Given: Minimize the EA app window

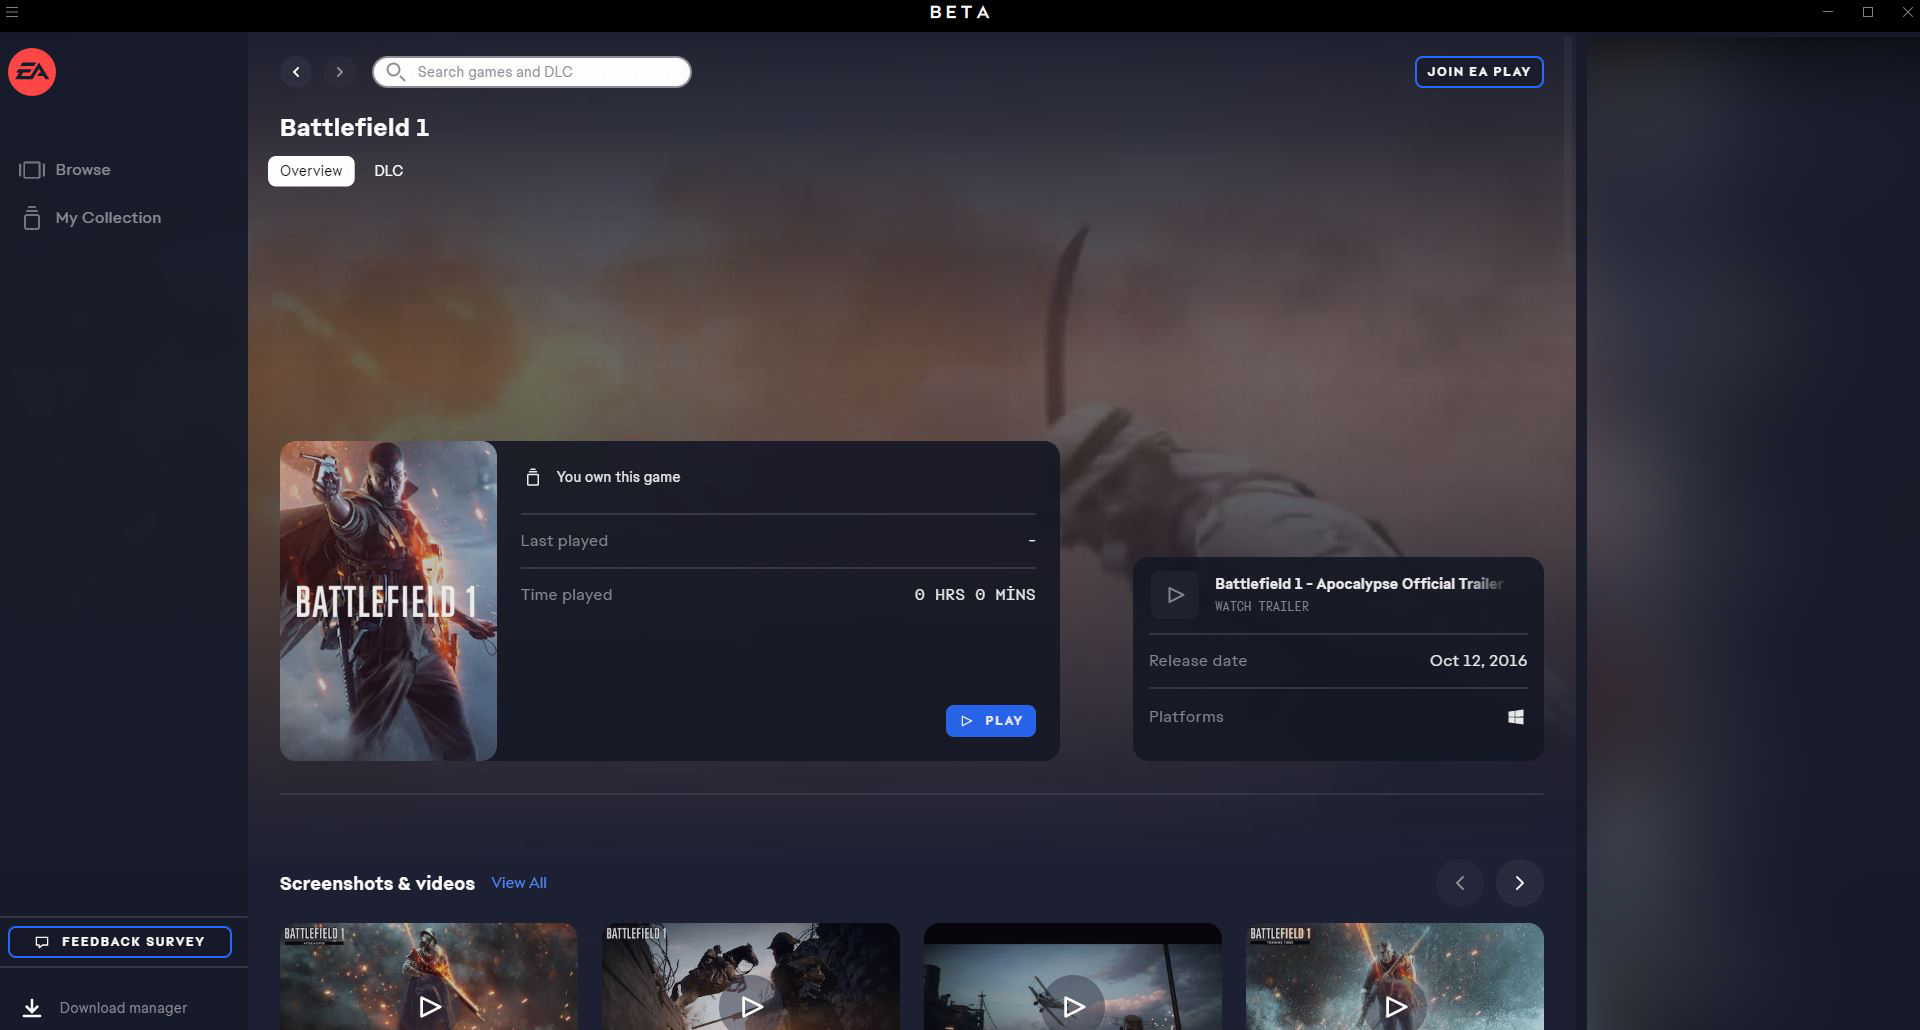Looking at the screenshot, I should 1828,12.
